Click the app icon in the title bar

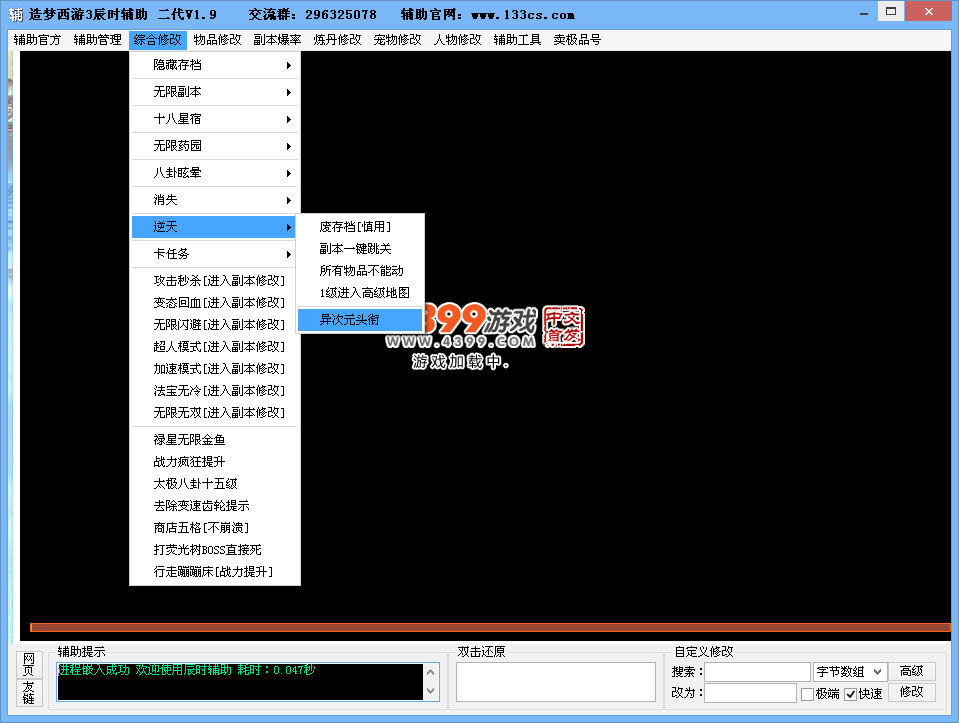[16, 14]
